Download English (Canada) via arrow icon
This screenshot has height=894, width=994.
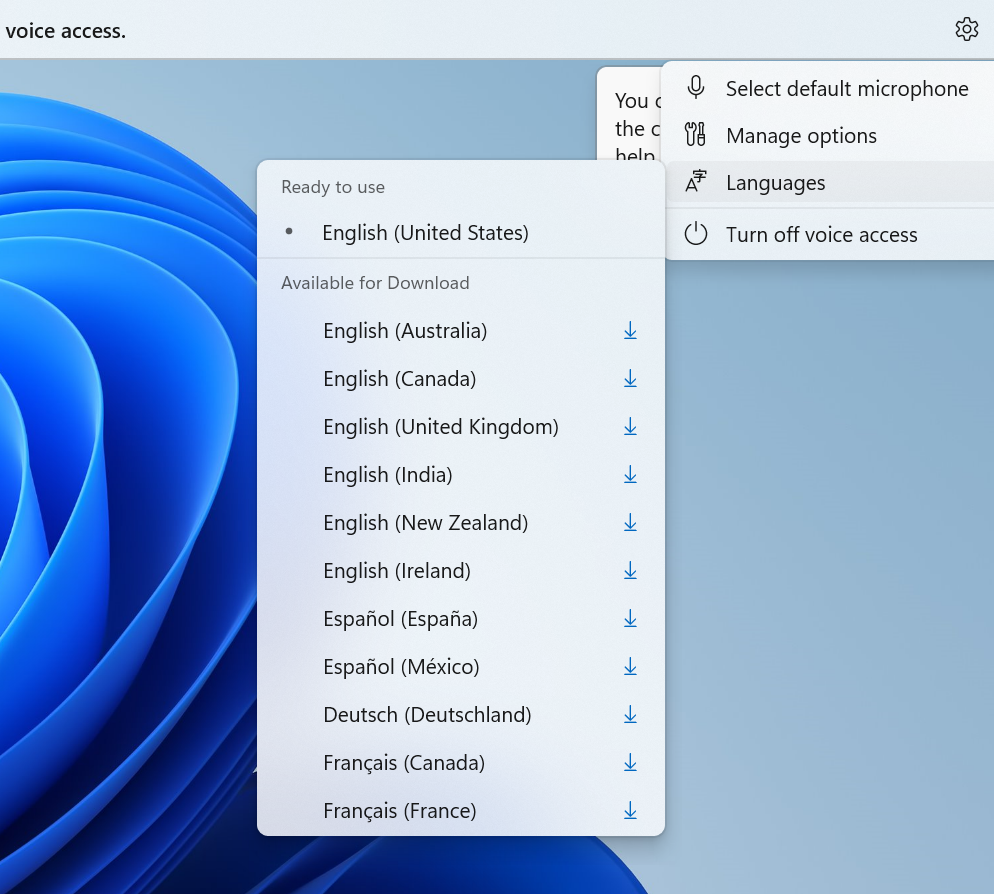pos(629,379)
